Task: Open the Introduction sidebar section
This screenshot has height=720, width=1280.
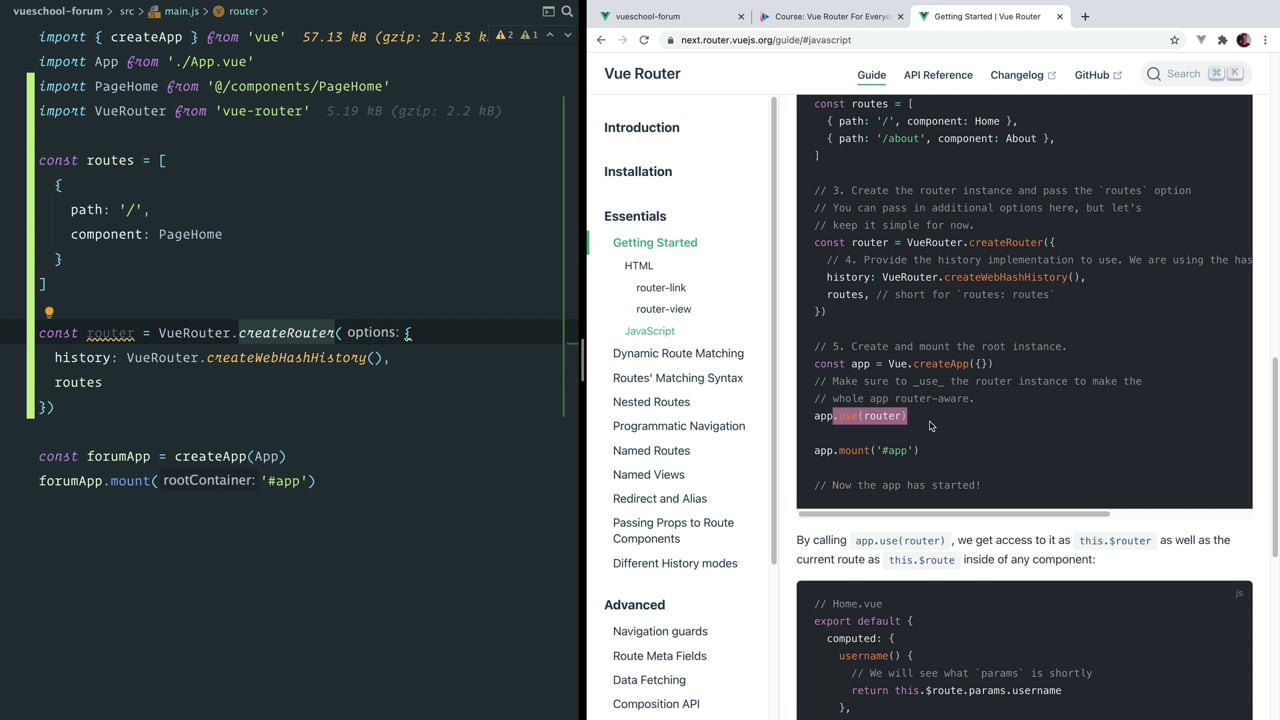Action: click(x=642, y=128)
